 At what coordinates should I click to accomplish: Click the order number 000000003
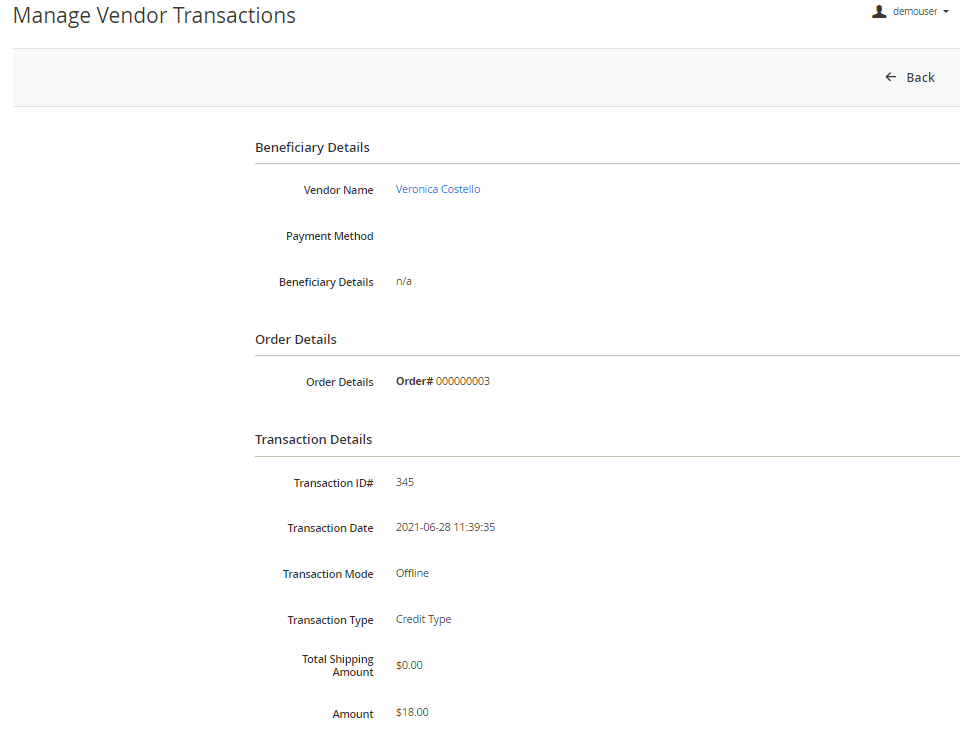coord(463,381)
